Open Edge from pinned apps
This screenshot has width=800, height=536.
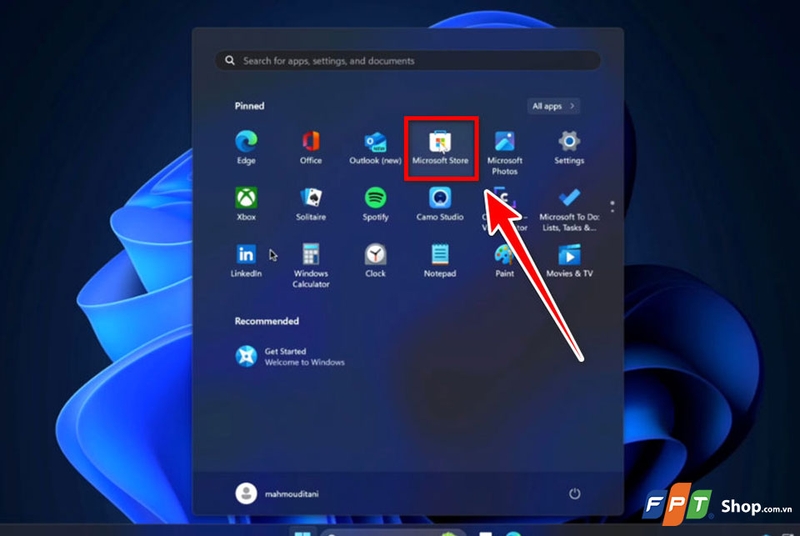pyautogui.click(x=246, y=147)
